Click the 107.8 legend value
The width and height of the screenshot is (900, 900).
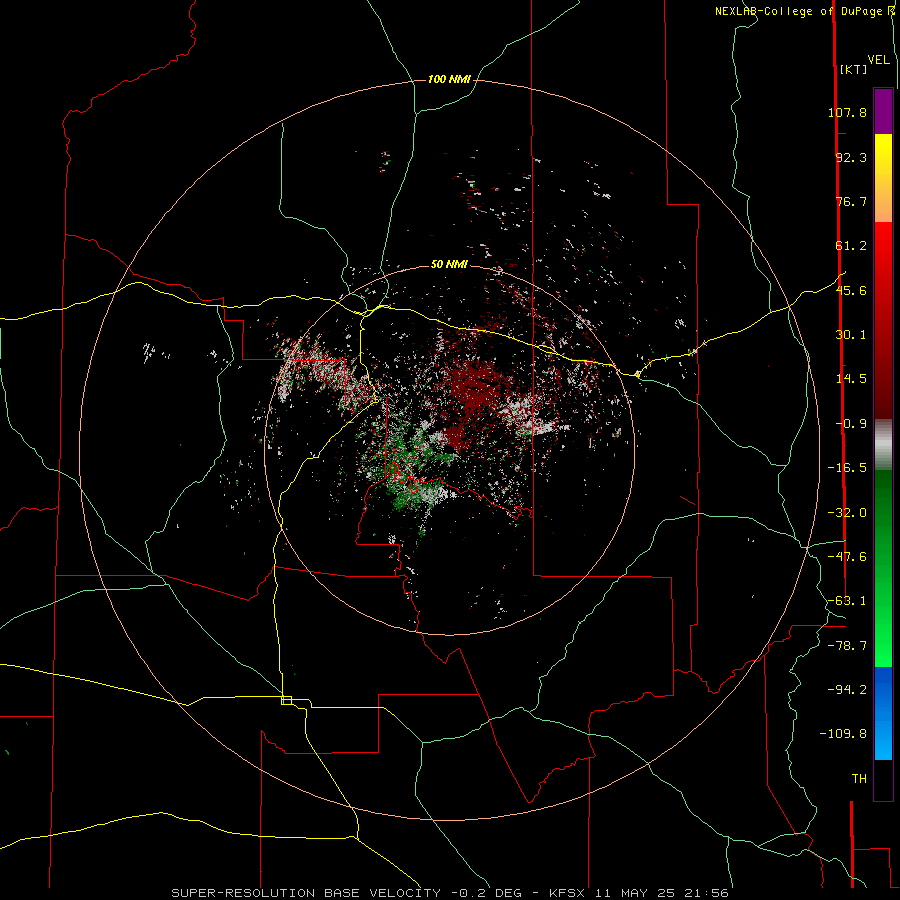[x=847, y=112]
